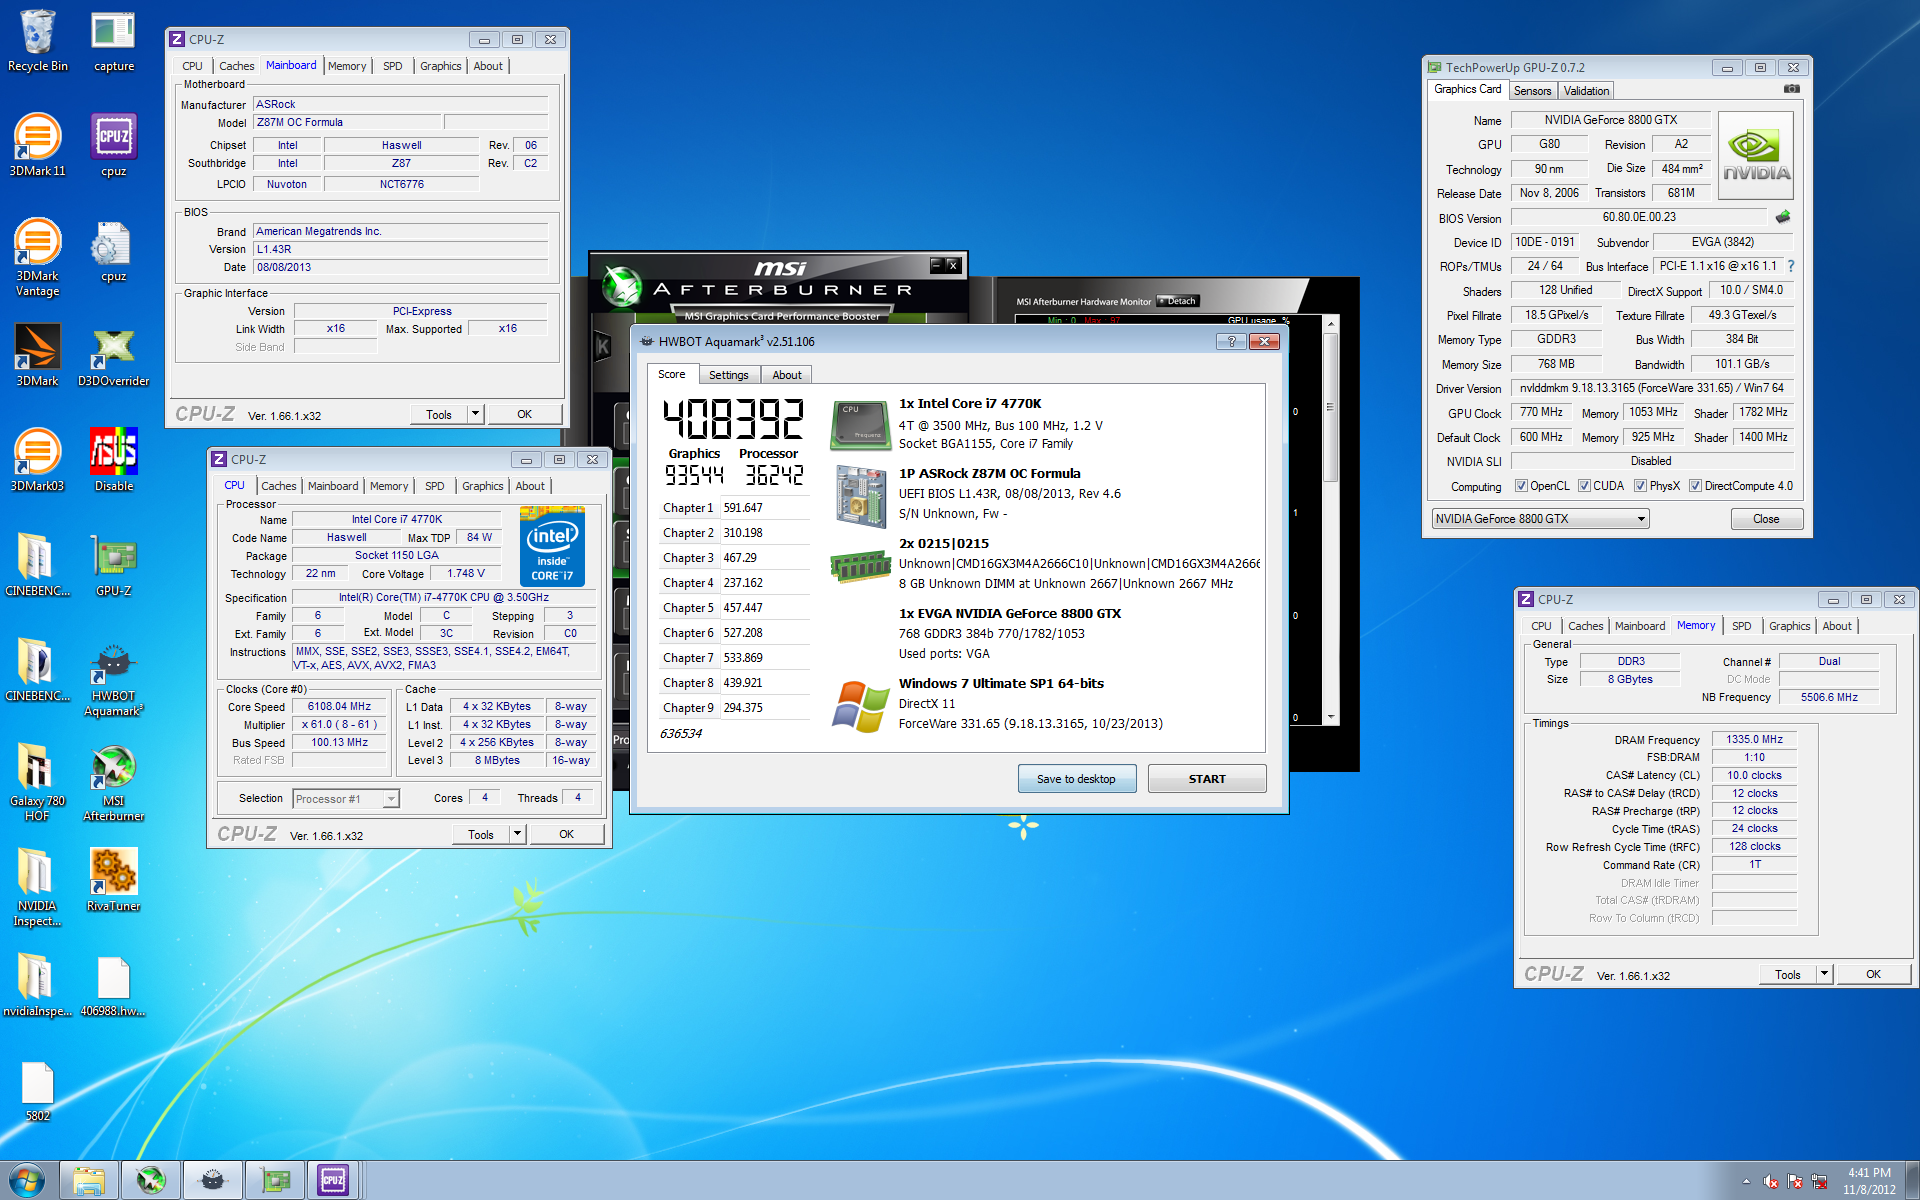Image resolution: width=1920 pixels, height=1200 pixels.
Task: Open the 406988.hw file on the desktop
Action: click(x=113, y=987)
